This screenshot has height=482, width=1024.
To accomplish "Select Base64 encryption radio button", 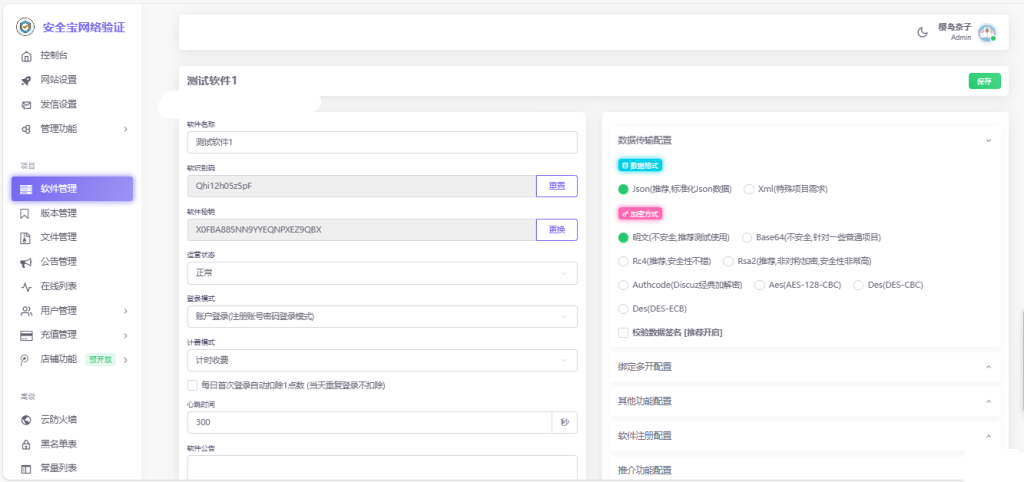I will 747,237.
